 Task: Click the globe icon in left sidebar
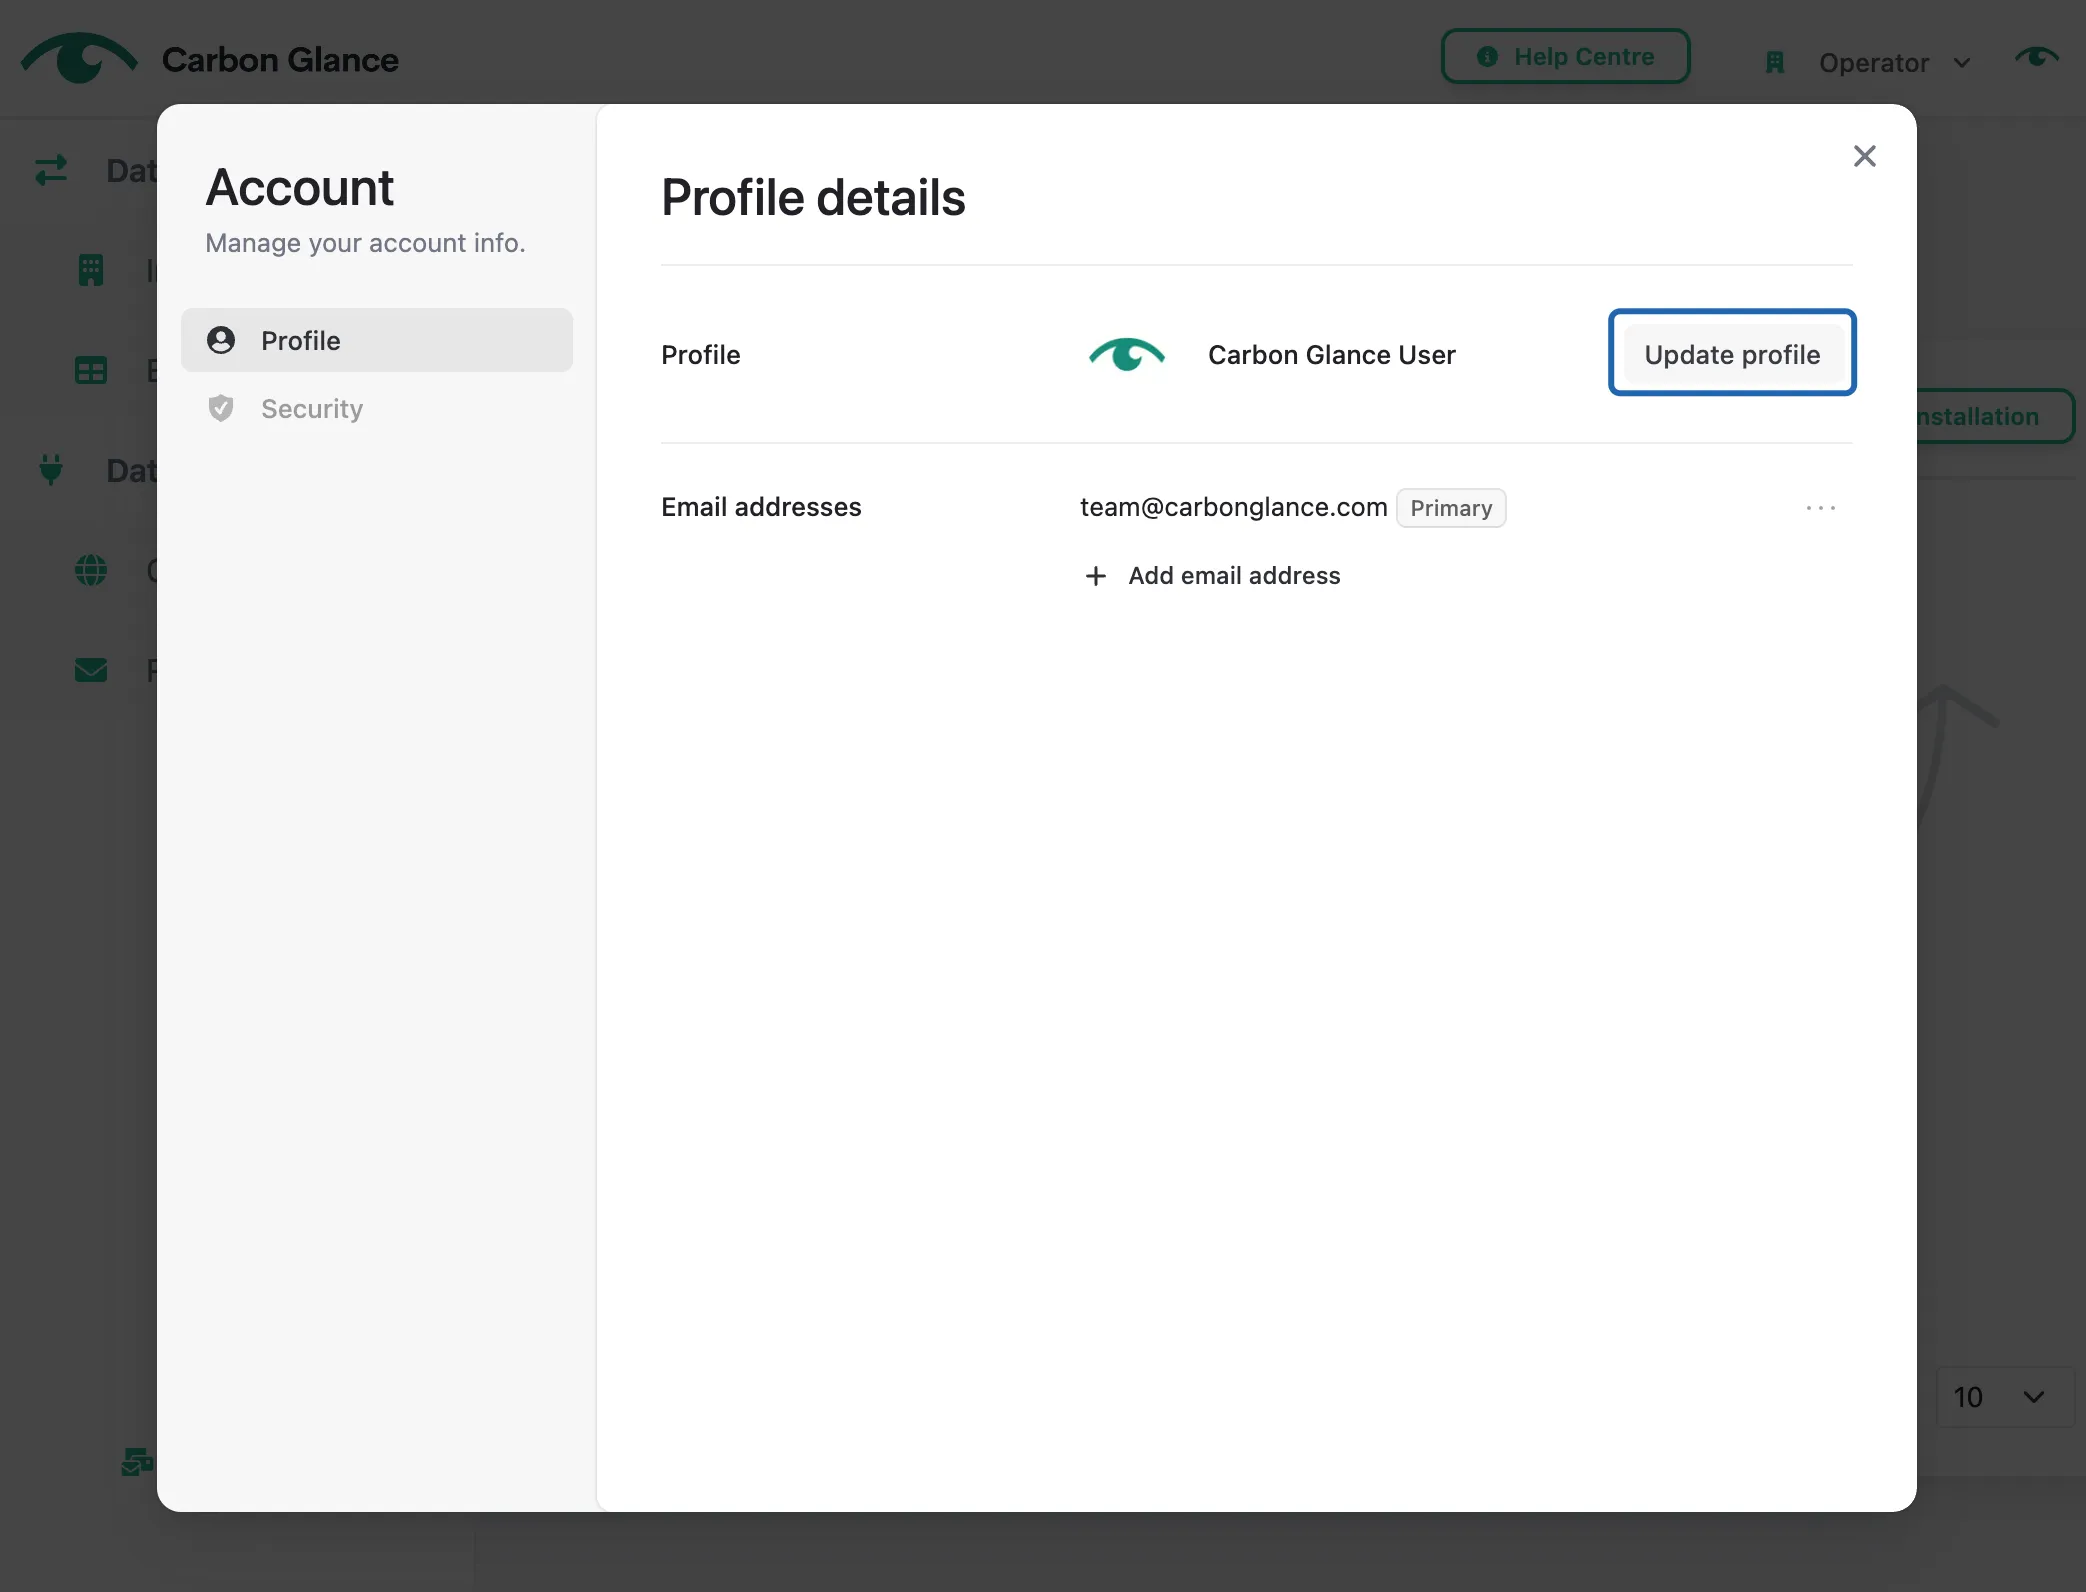[91, 570]
